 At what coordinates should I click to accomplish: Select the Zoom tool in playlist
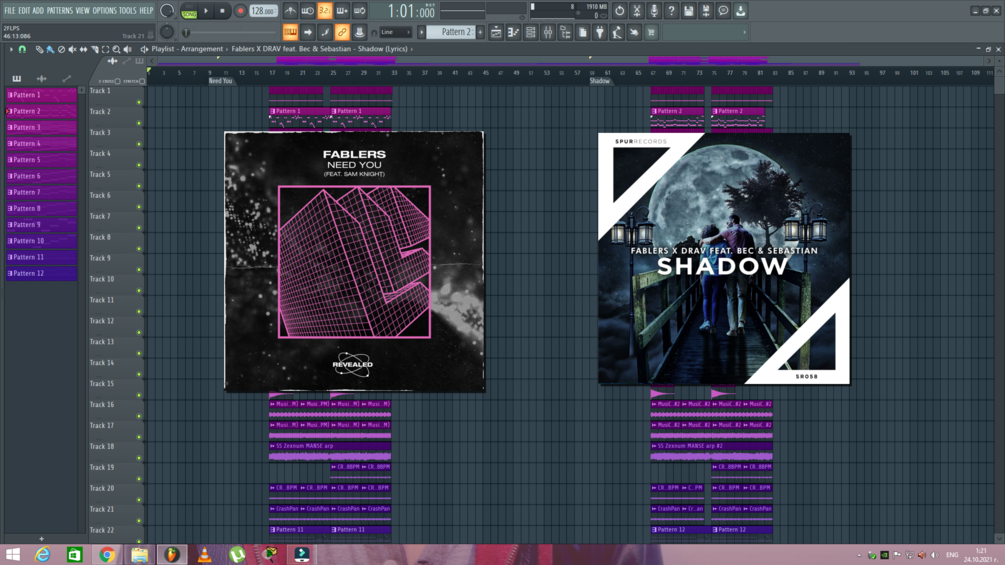point(116,49)
